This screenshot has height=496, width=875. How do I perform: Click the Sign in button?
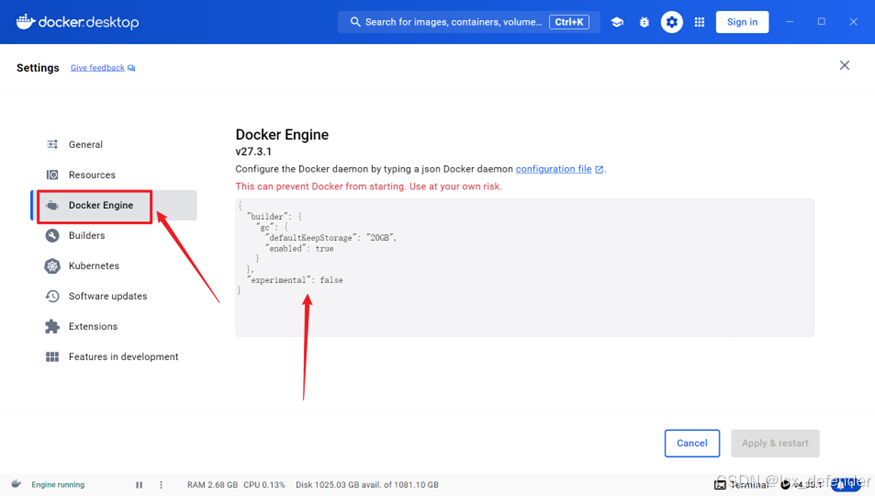[x=742, y=22]
